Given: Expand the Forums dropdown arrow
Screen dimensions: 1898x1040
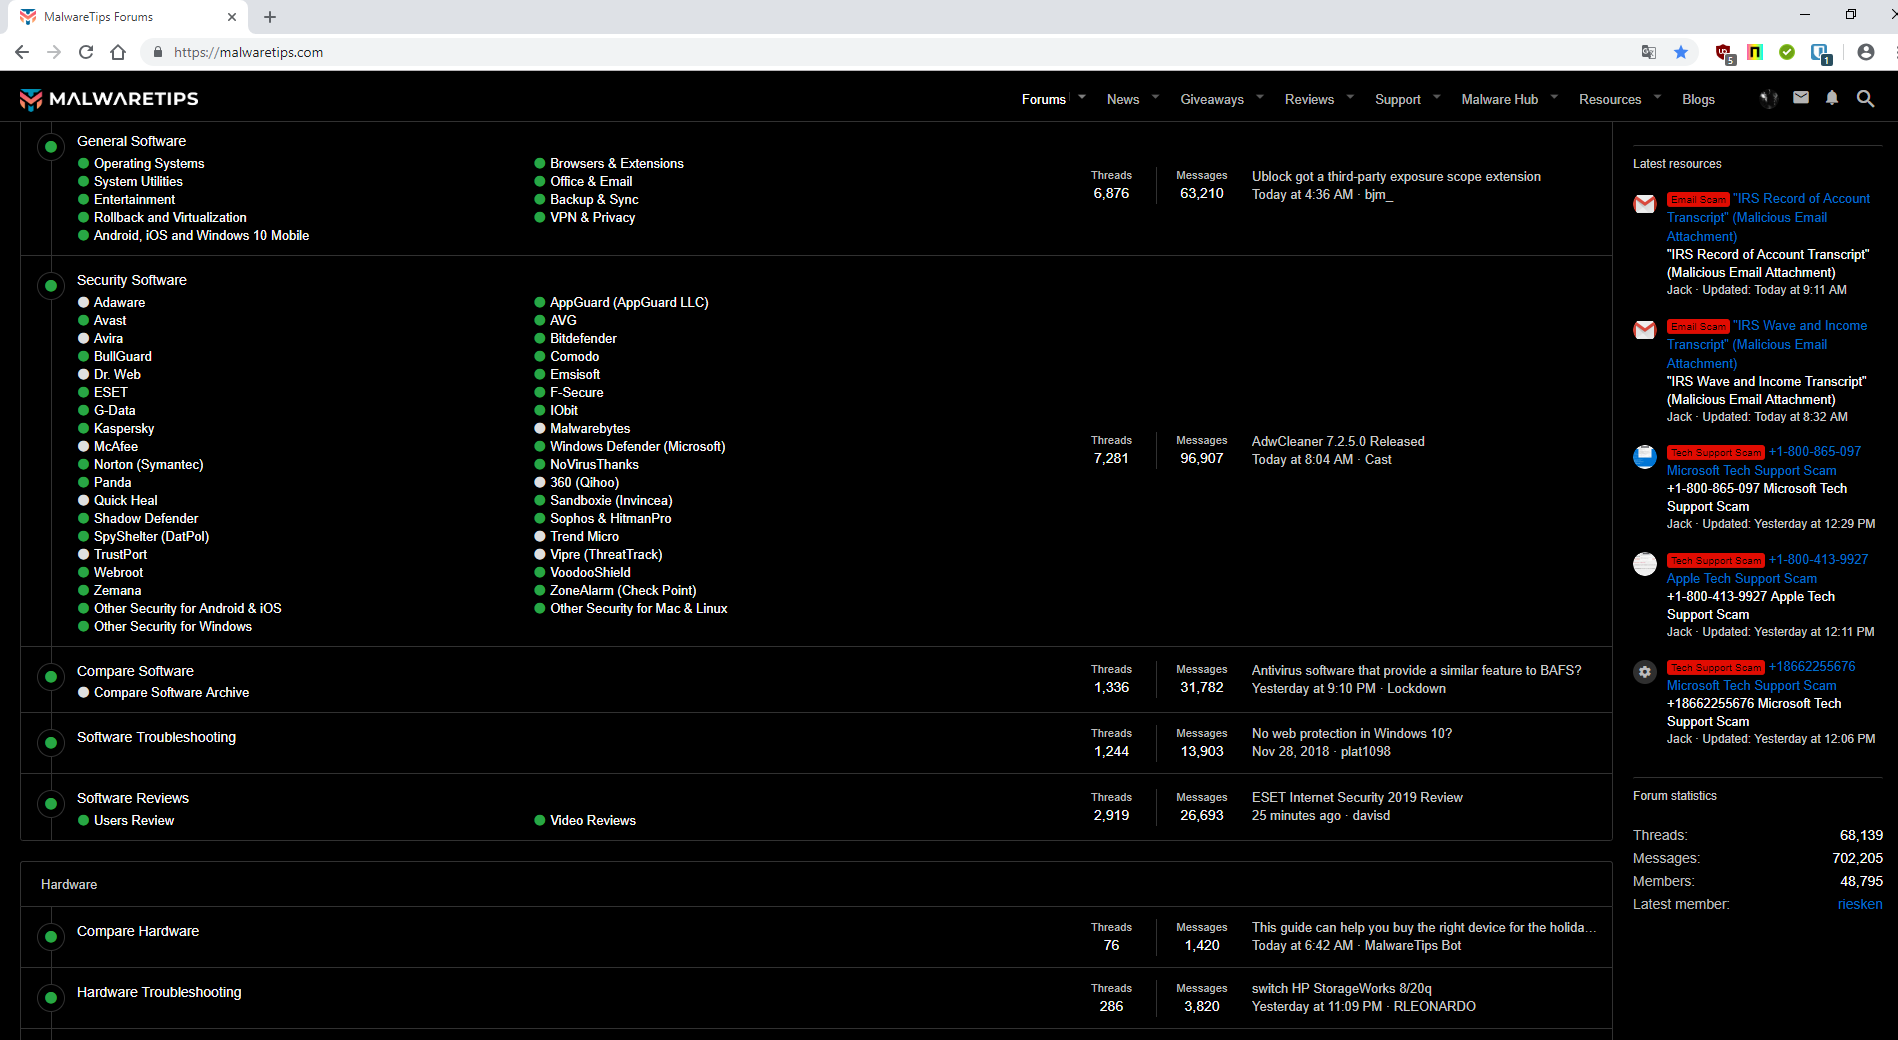Looking at the screenshot, I should point(1082,97).
